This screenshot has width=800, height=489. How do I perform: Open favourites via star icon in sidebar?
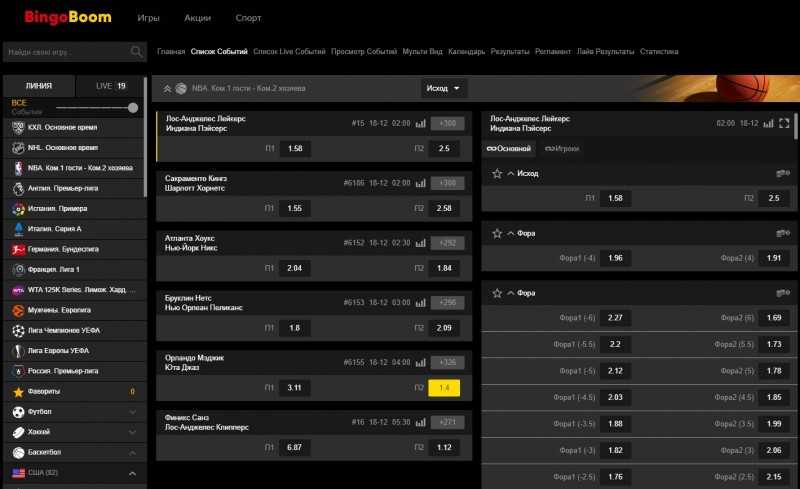(x=18, y=392)
